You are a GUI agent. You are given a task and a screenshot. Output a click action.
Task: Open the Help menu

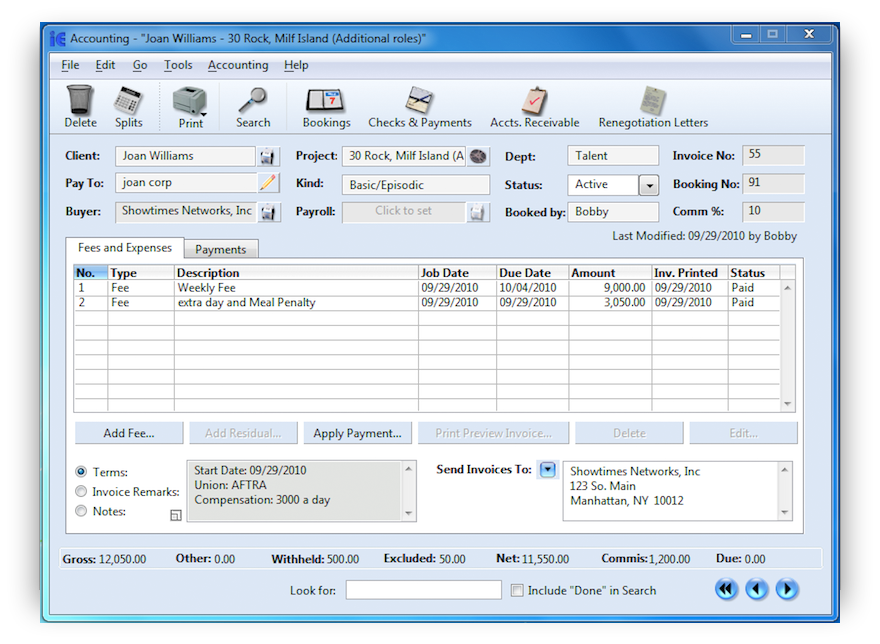(x=296, y=65)
